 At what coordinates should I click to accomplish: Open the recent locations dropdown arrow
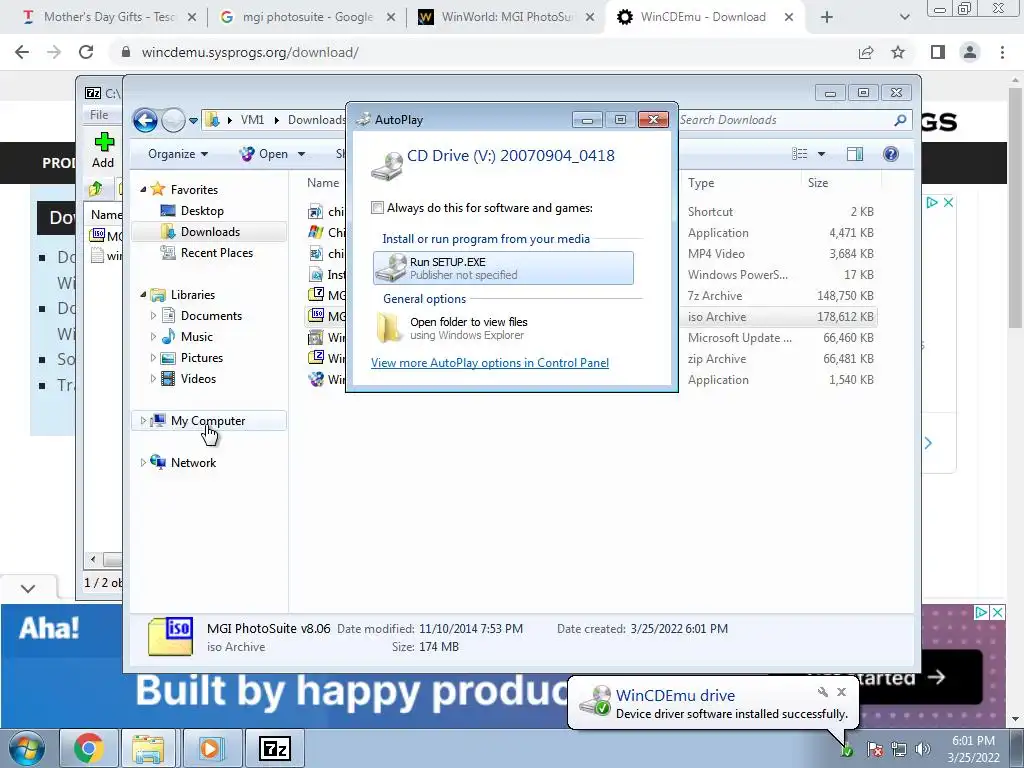(x=193, y=120)
